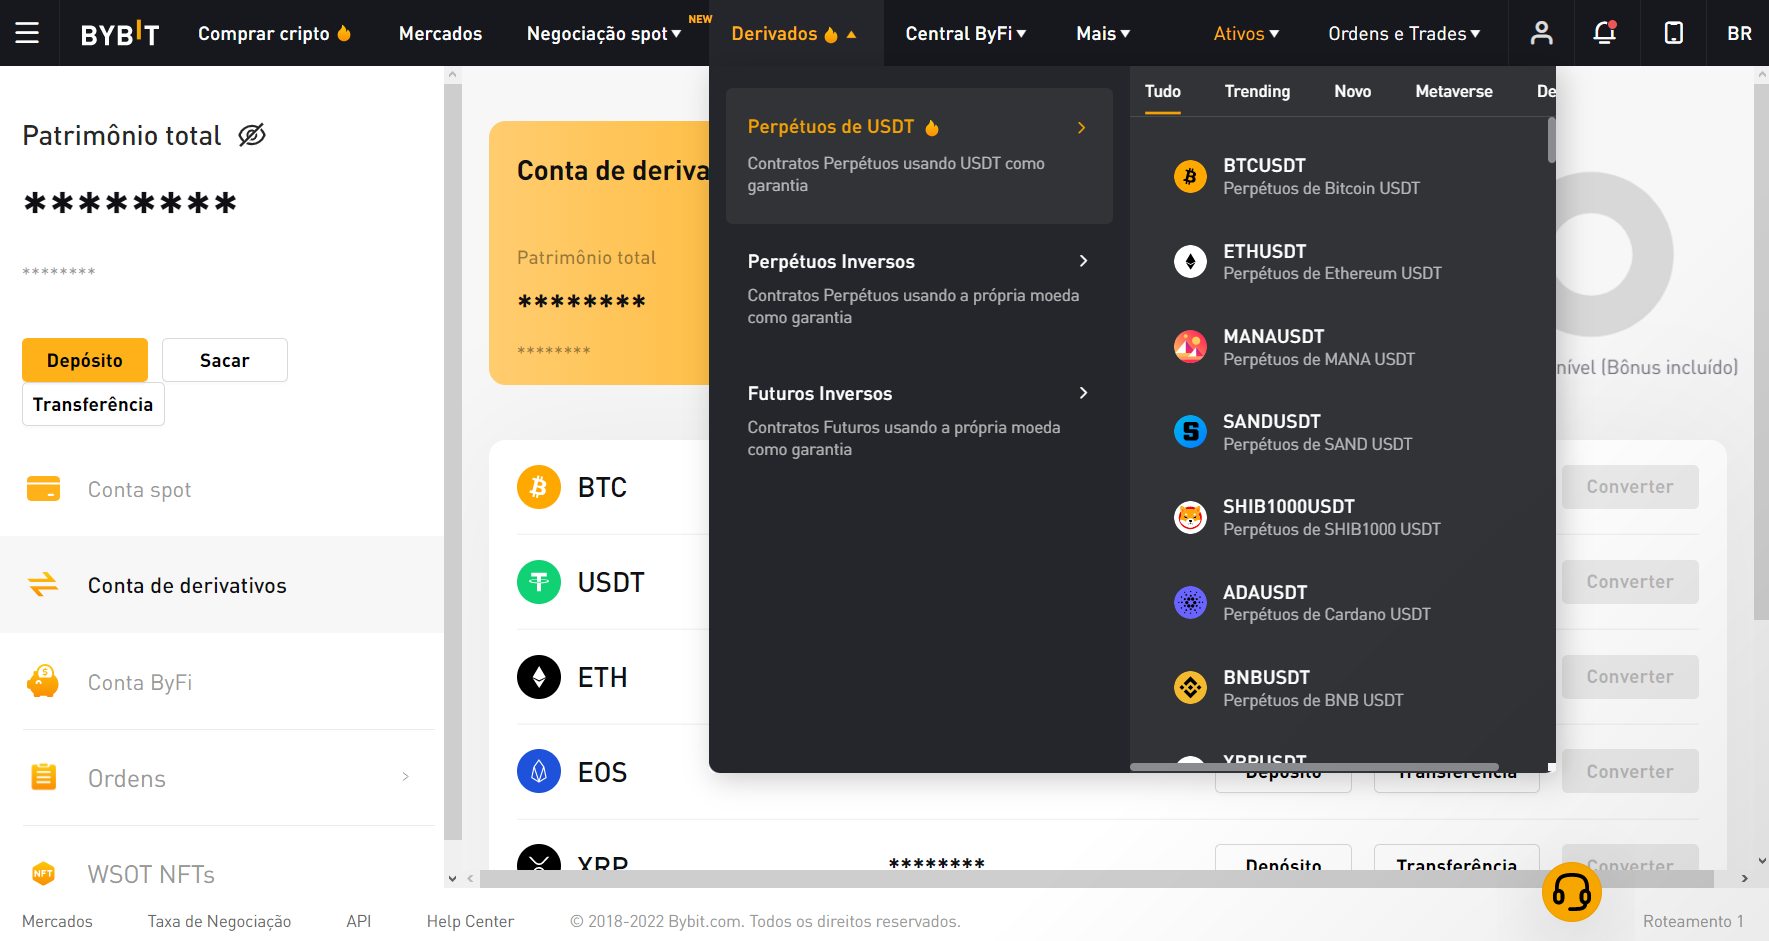Click the SANDUSDT coin icon
1769x941 pixels.
tap(1190, 432)
